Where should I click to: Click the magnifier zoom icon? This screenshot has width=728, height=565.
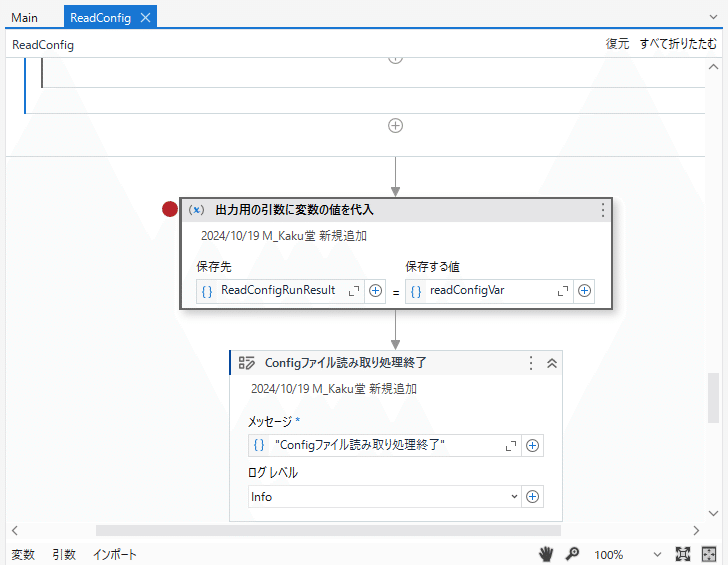click(x=572, y=554)
